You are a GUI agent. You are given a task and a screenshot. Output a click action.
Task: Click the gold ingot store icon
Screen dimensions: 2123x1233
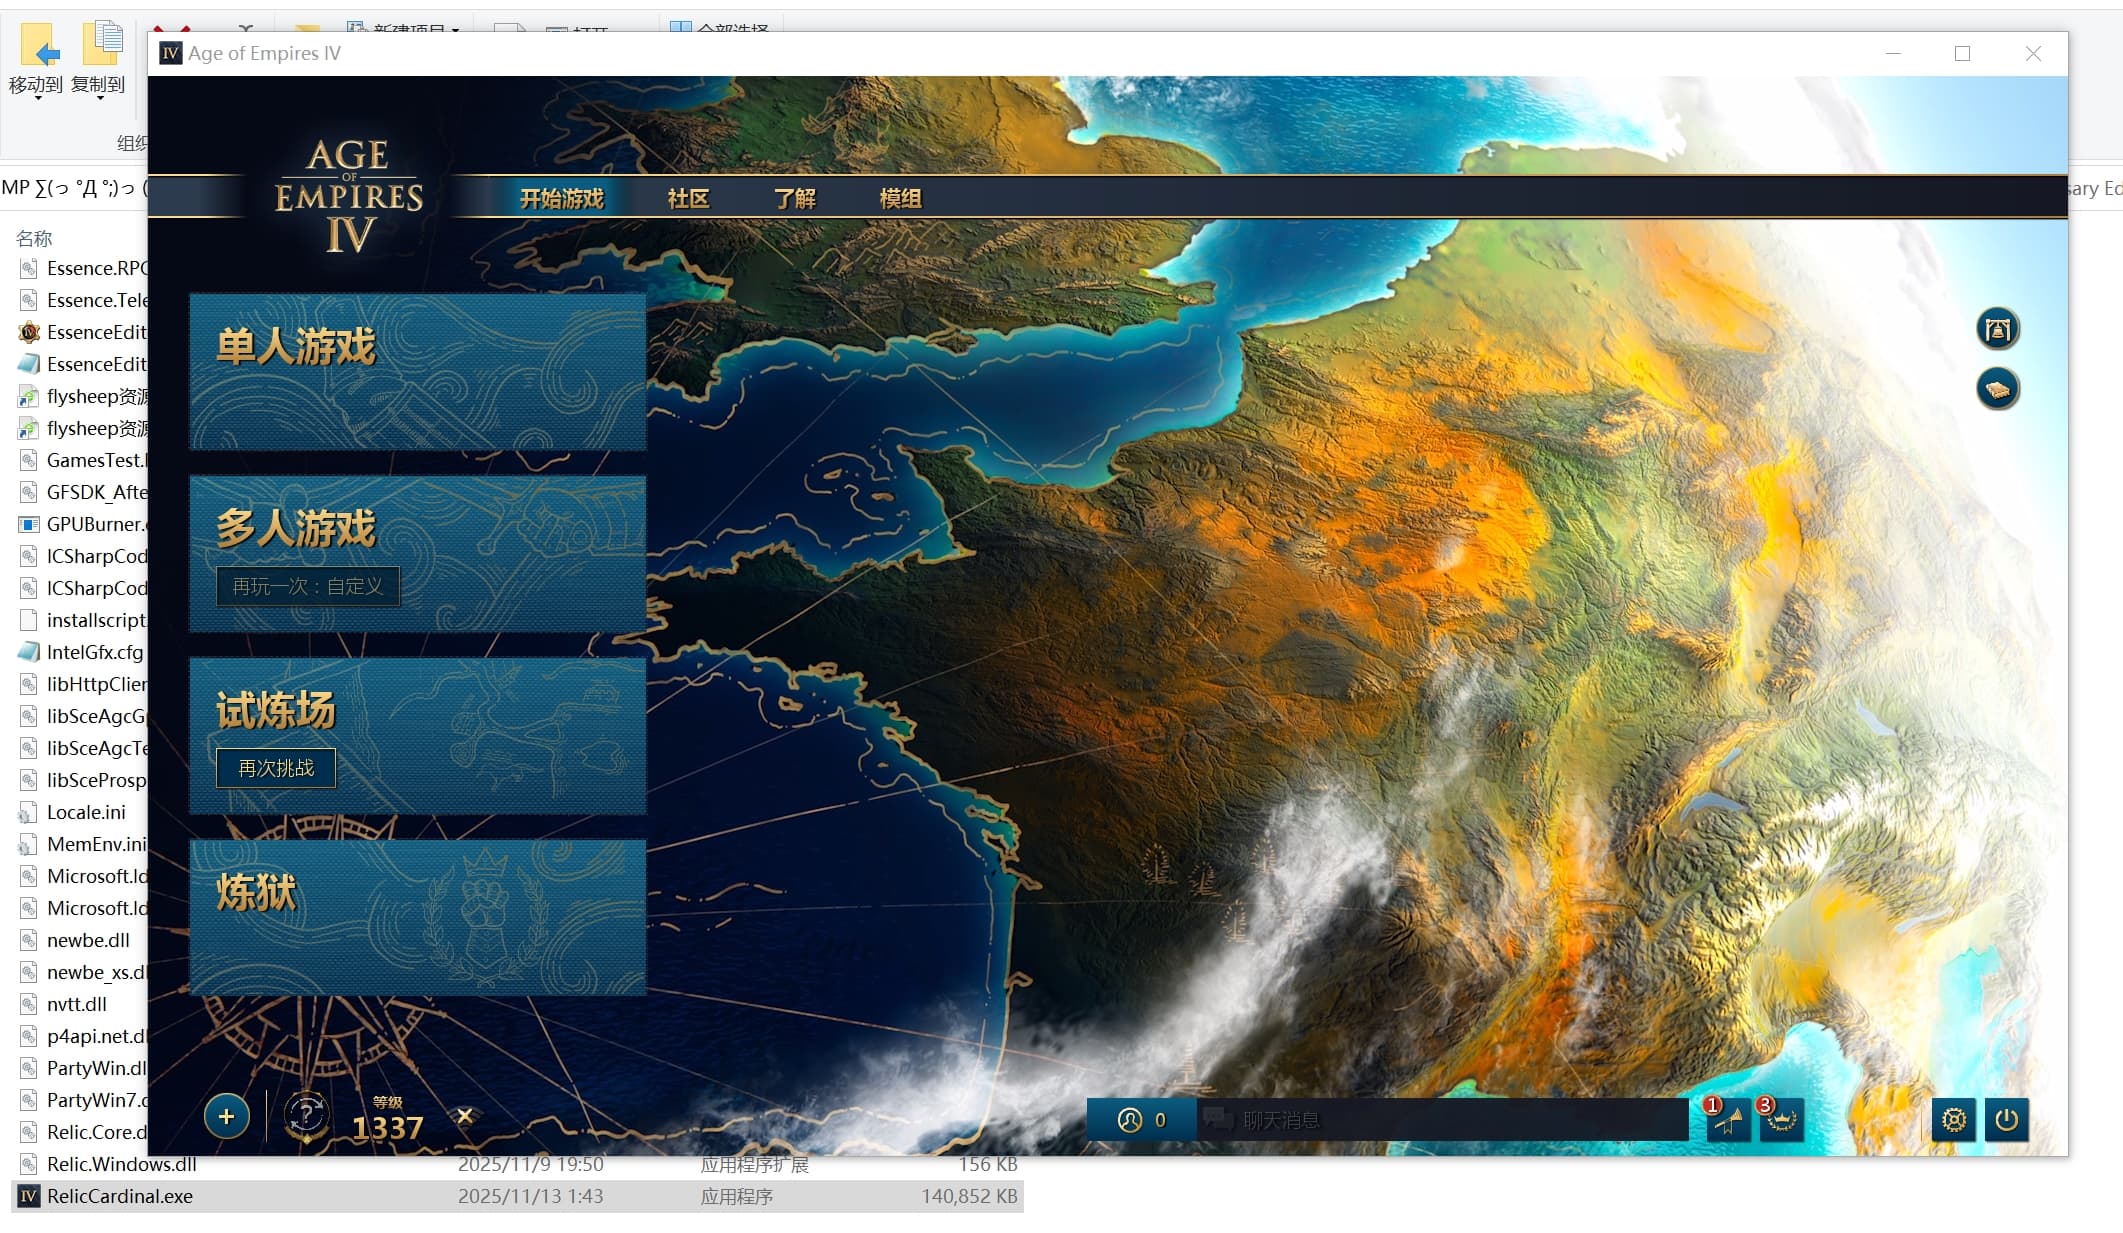[x=1997, y=389]
